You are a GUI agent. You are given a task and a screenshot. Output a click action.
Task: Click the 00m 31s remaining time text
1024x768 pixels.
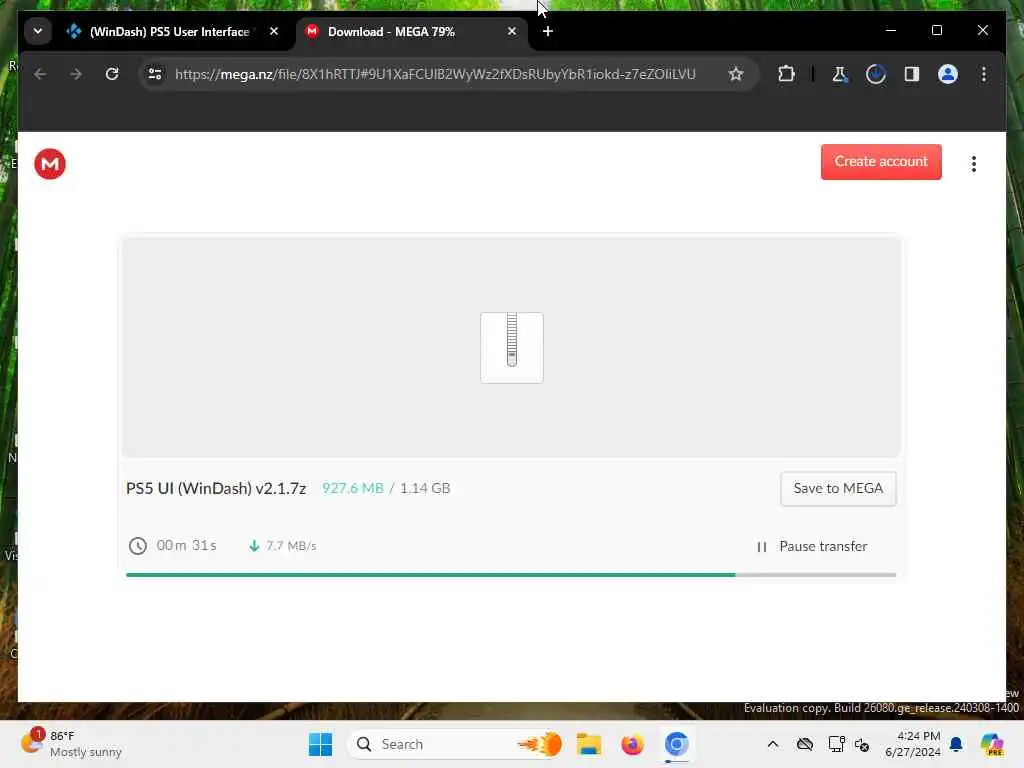pyautogui.click(x=186, y=545)
